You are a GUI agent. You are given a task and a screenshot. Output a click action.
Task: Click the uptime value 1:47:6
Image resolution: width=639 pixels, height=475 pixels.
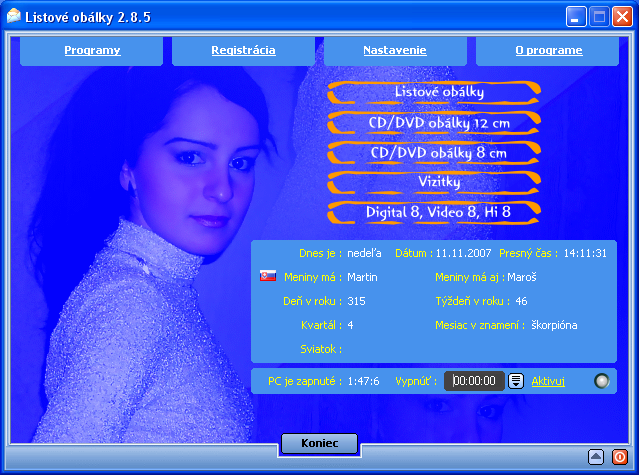tap(363, 381)
